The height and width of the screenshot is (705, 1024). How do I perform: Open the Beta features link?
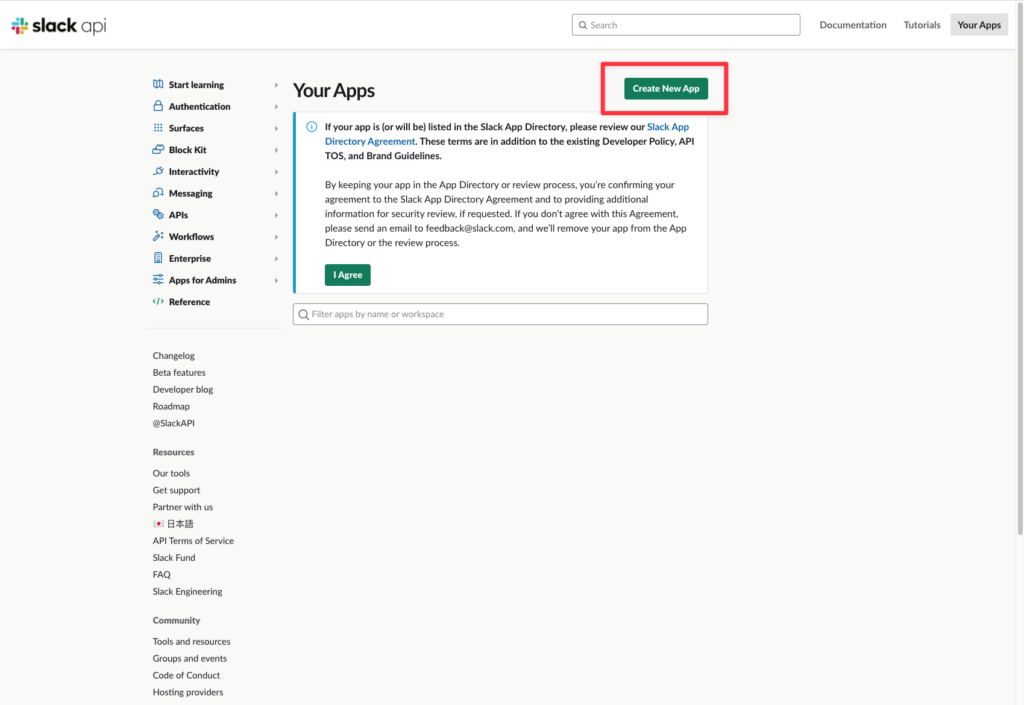179,373
